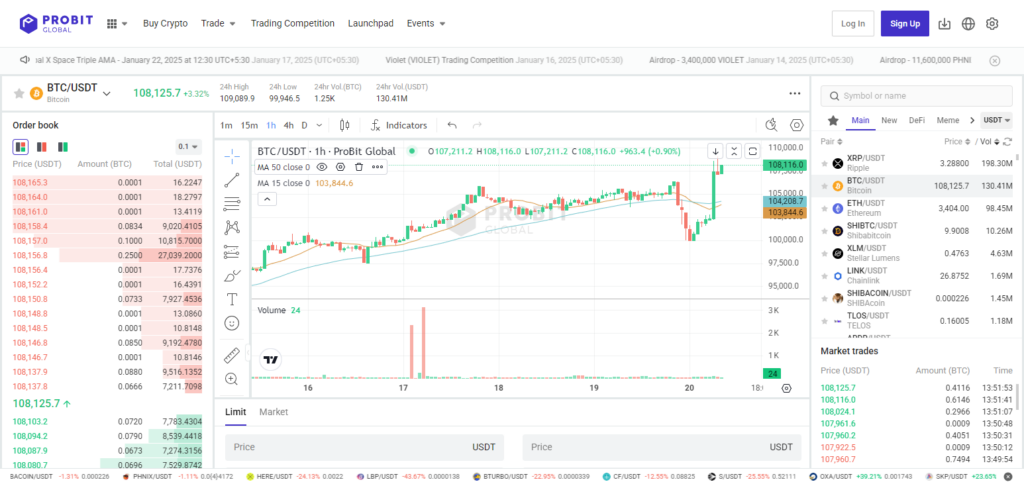
Task: Click the Sign Up button
Action: (x=905, y=24)
